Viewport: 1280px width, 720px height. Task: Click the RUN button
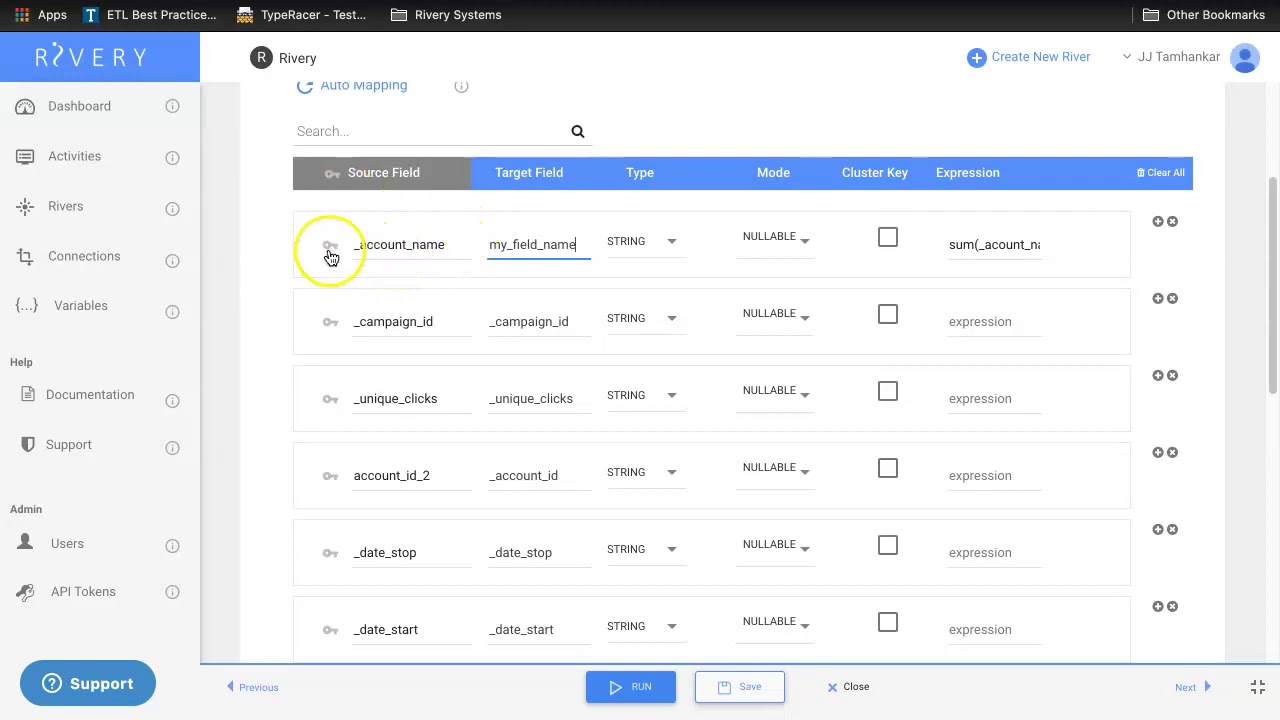coord(631,687)
